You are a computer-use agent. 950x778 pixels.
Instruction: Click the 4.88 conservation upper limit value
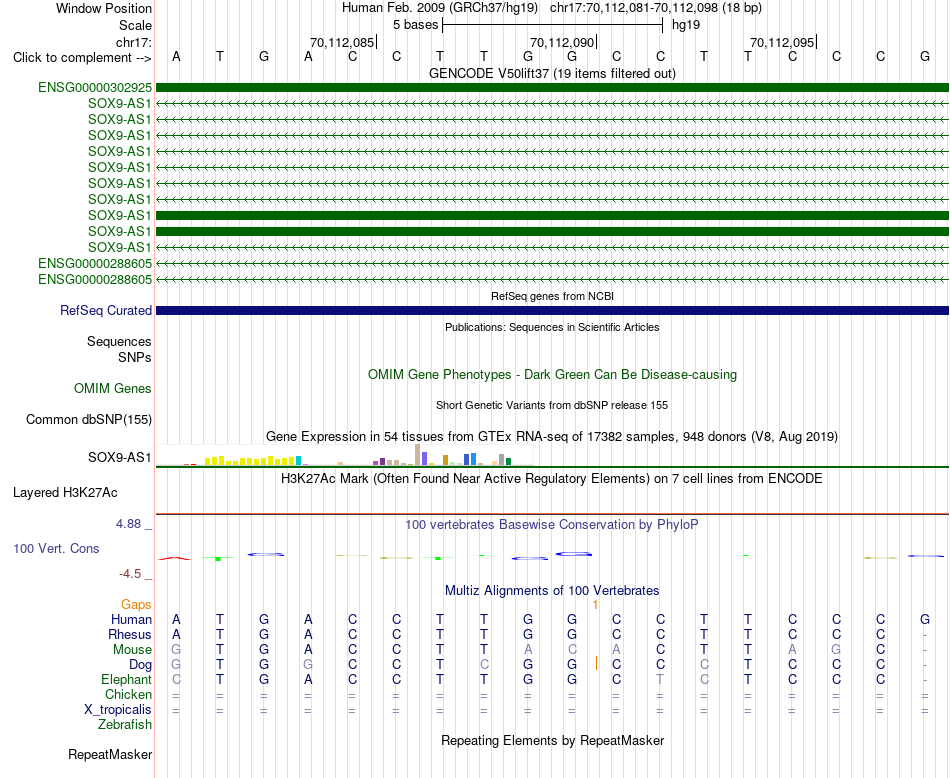(x=128, y=524)
